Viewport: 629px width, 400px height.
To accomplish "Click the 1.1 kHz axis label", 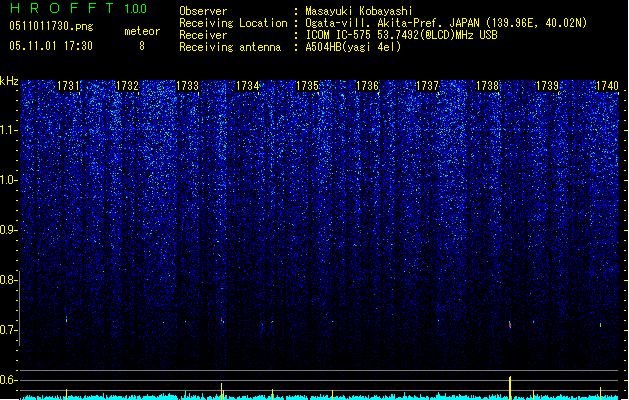I will (8, 130).
